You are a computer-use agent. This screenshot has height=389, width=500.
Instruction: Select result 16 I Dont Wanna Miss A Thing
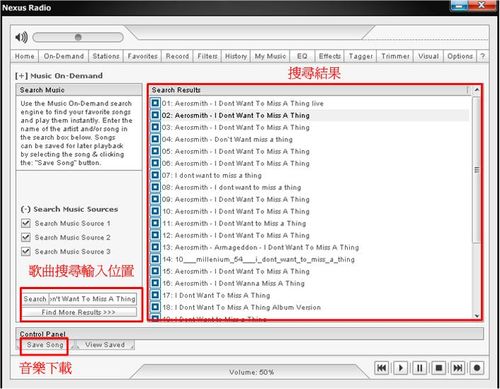233,283
